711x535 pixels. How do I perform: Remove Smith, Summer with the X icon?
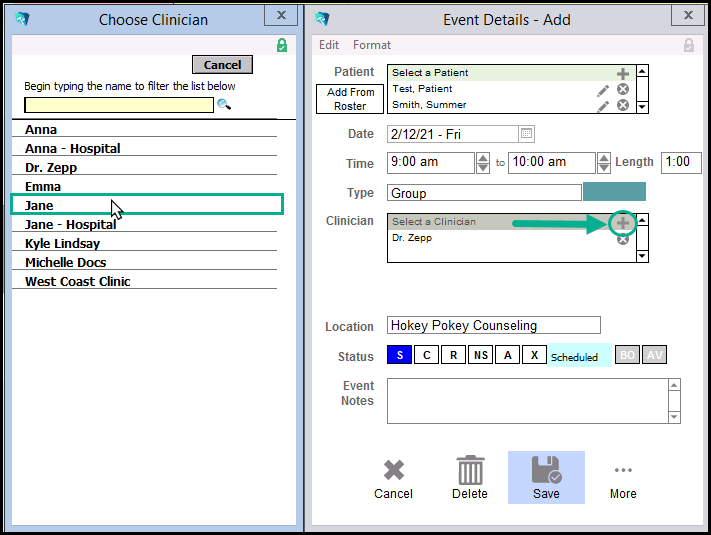[623, 105]
